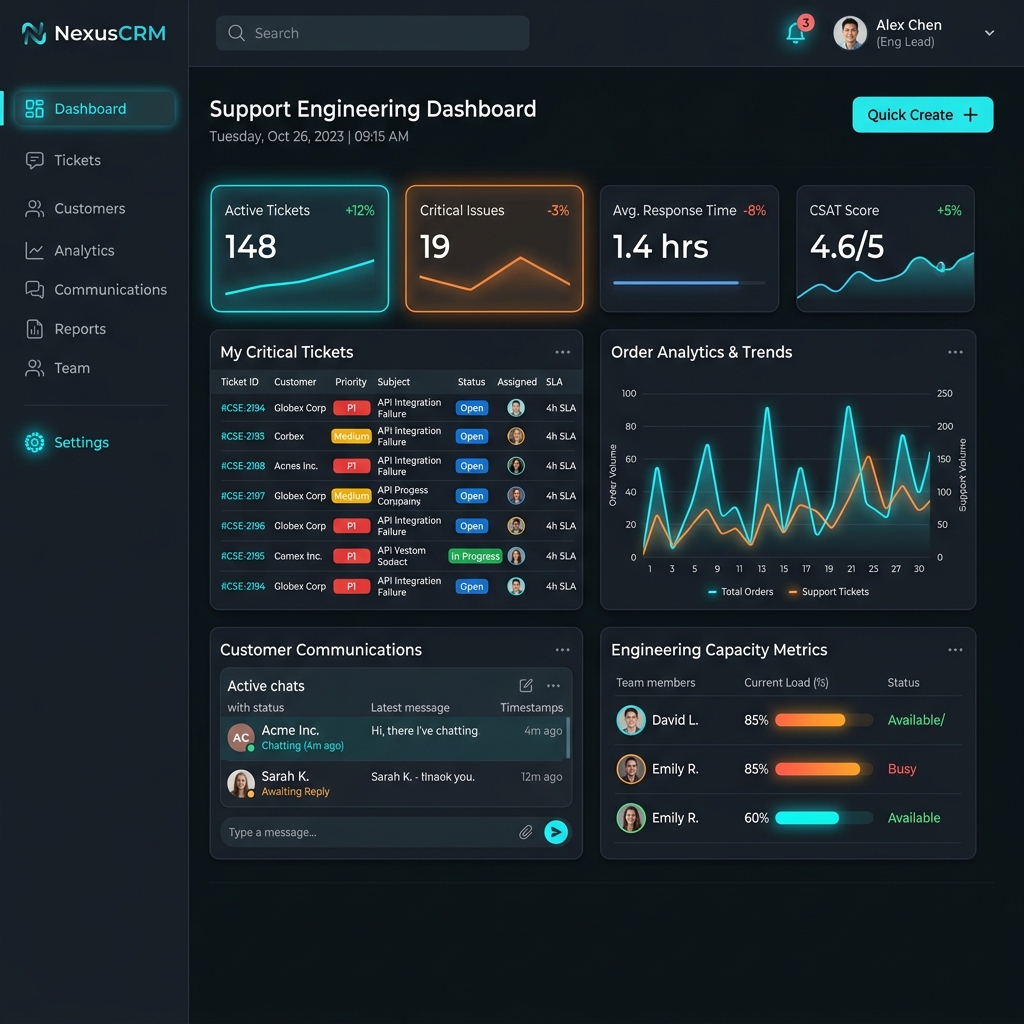1024x1024 pixels.
Task: Click Medium priority badge for Corbex
Action: tap(351, 436)
